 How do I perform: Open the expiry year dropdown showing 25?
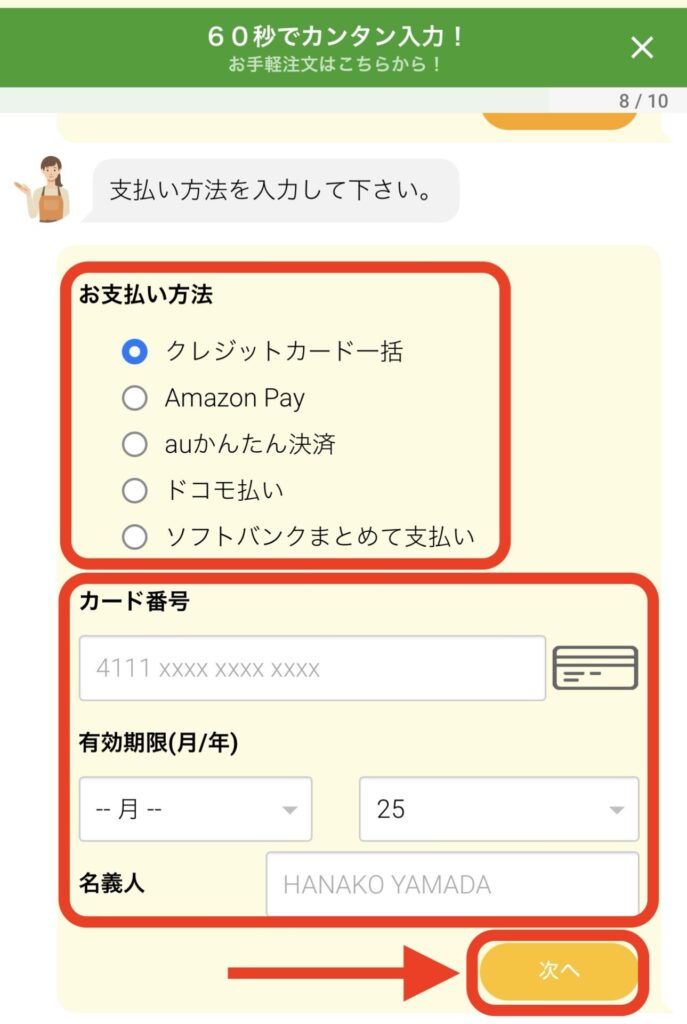(499, 809)
